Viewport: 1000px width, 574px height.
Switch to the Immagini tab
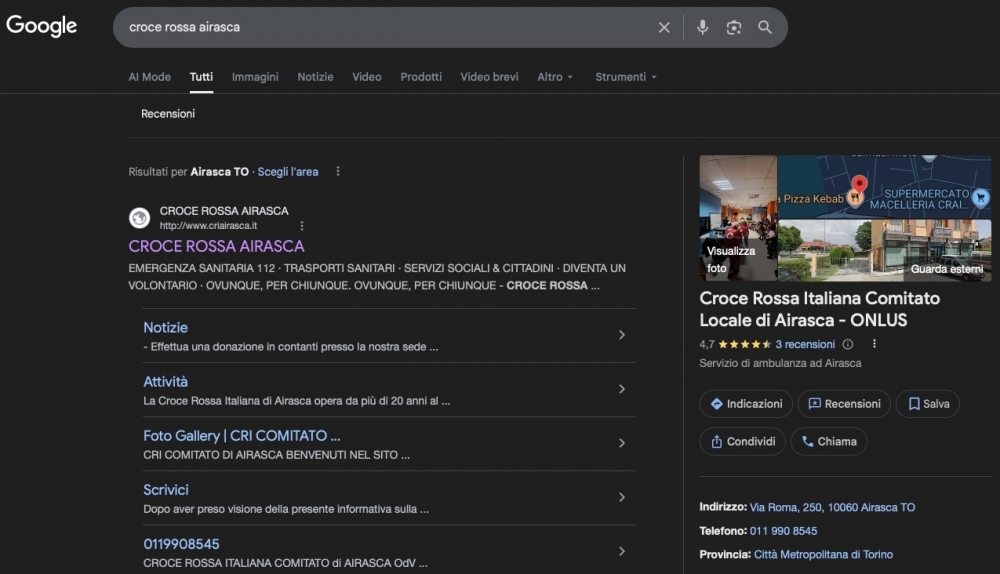[255, 77]
